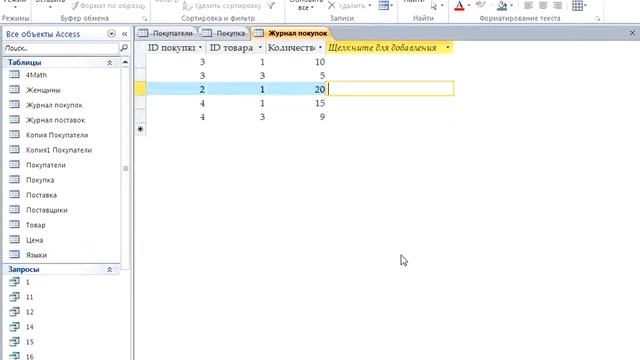Open the ID покупки column dropdown arrow

tap(200, 48)
